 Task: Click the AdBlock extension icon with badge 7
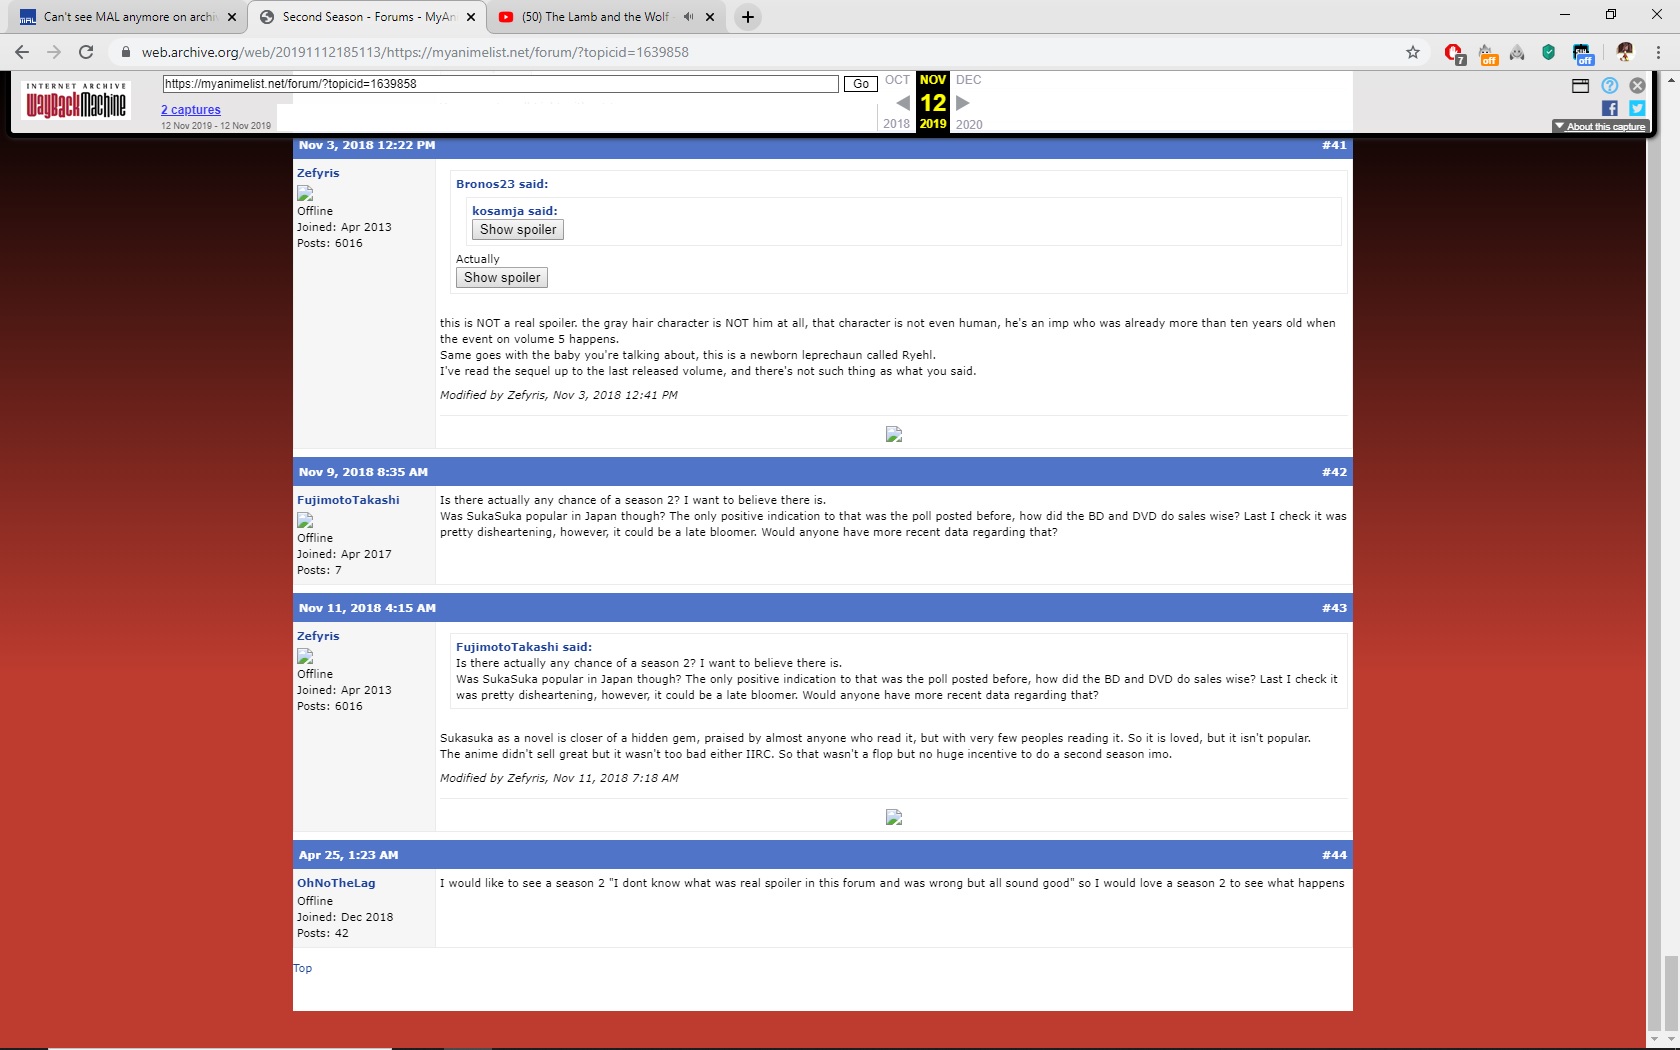[x=1455, y=53]
